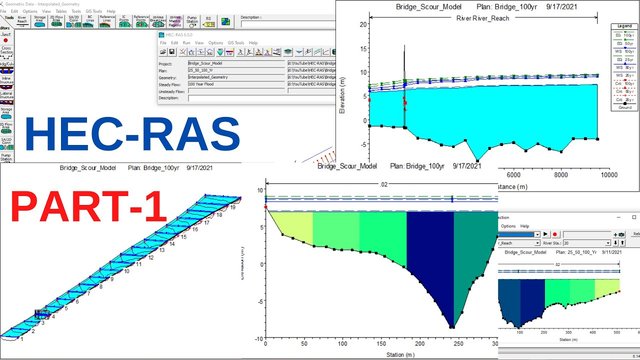Open the Junction editor in left sidebar
This screenshot has width=640, height=360.
pyautogui.click(x=6, y=38)
